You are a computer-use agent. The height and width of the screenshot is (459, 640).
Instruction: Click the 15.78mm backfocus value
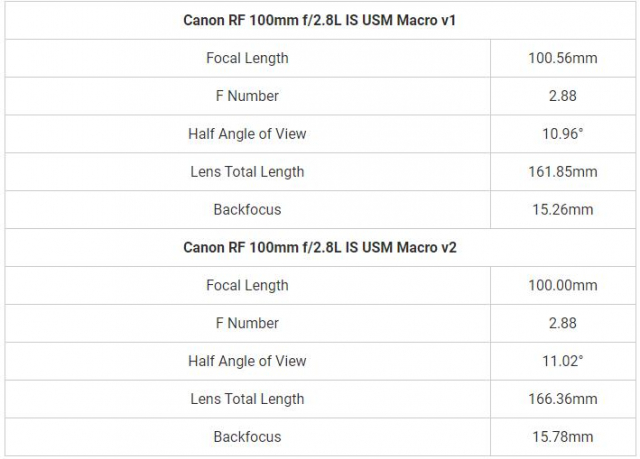(x=562, y=437)
